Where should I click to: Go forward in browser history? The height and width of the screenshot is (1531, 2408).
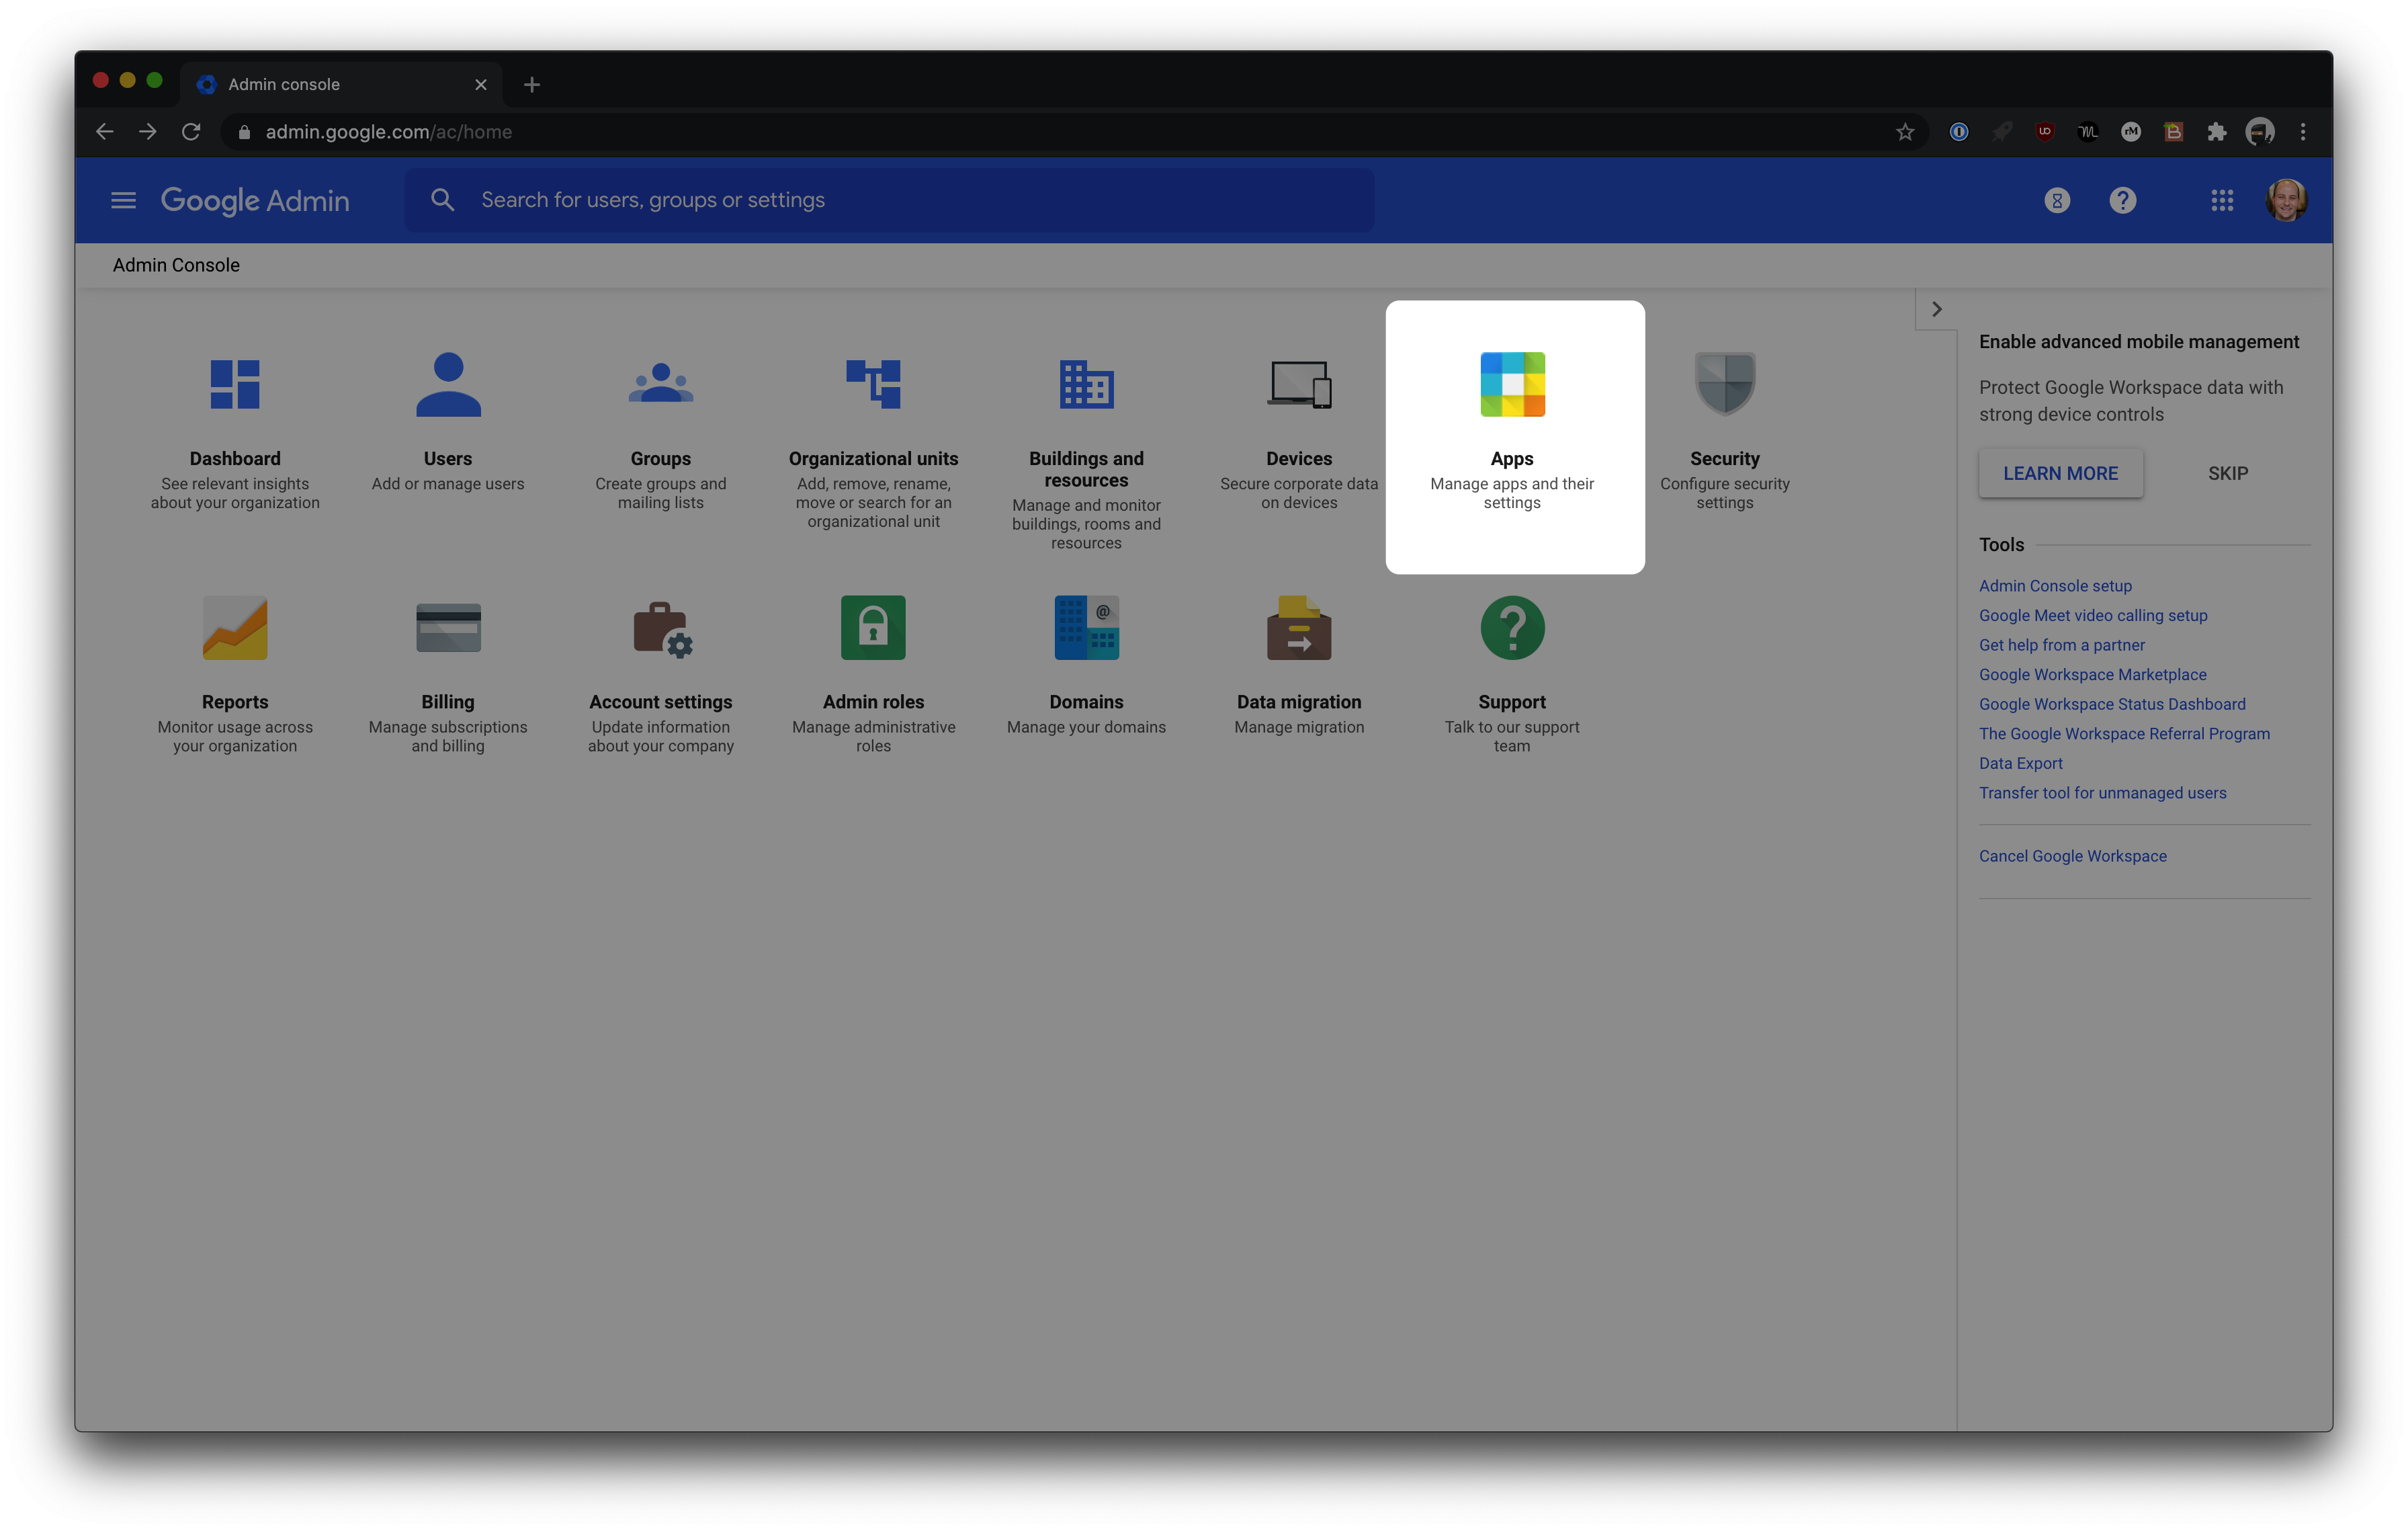coord(148,132)
